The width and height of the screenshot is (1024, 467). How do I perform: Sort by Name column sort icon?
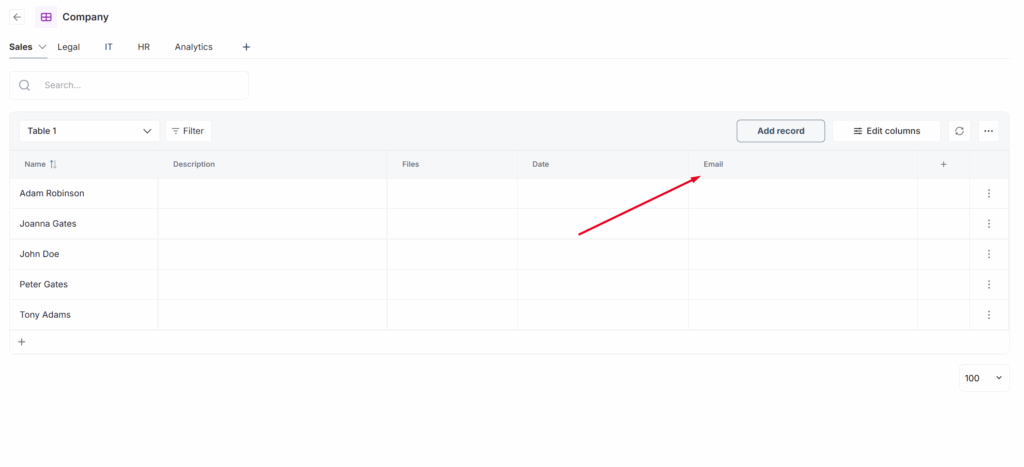click(54, 164)
